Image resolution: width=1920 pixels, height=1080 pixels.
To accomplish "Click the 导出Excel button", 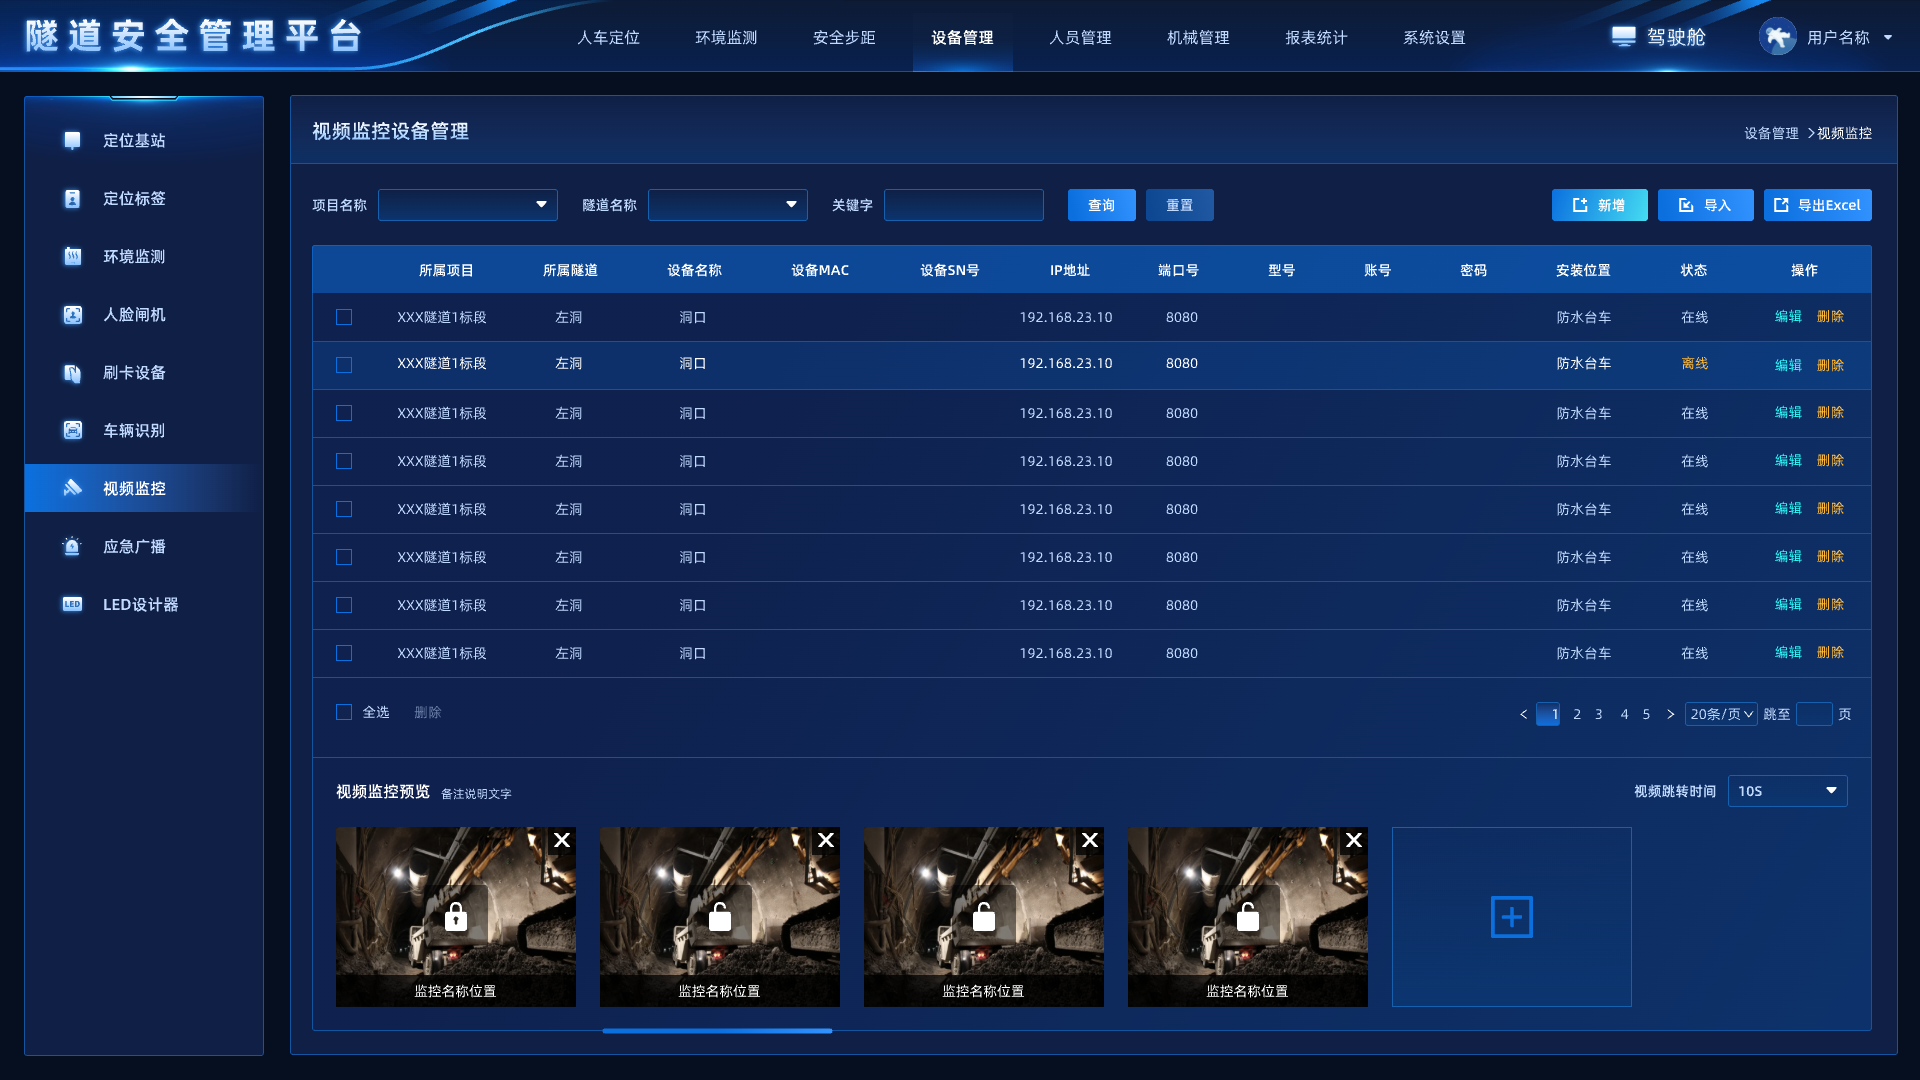I will click(x=1817, y=205).
